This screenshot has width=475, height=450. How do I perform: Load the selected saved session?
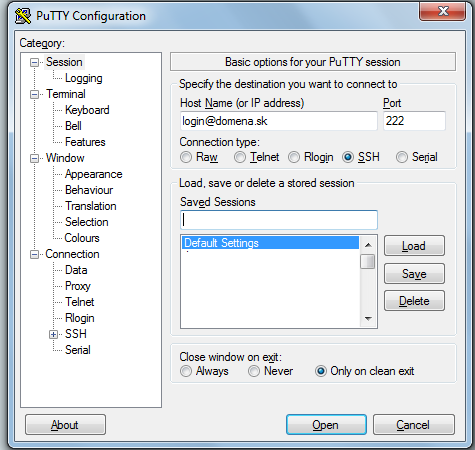point(414,246)
